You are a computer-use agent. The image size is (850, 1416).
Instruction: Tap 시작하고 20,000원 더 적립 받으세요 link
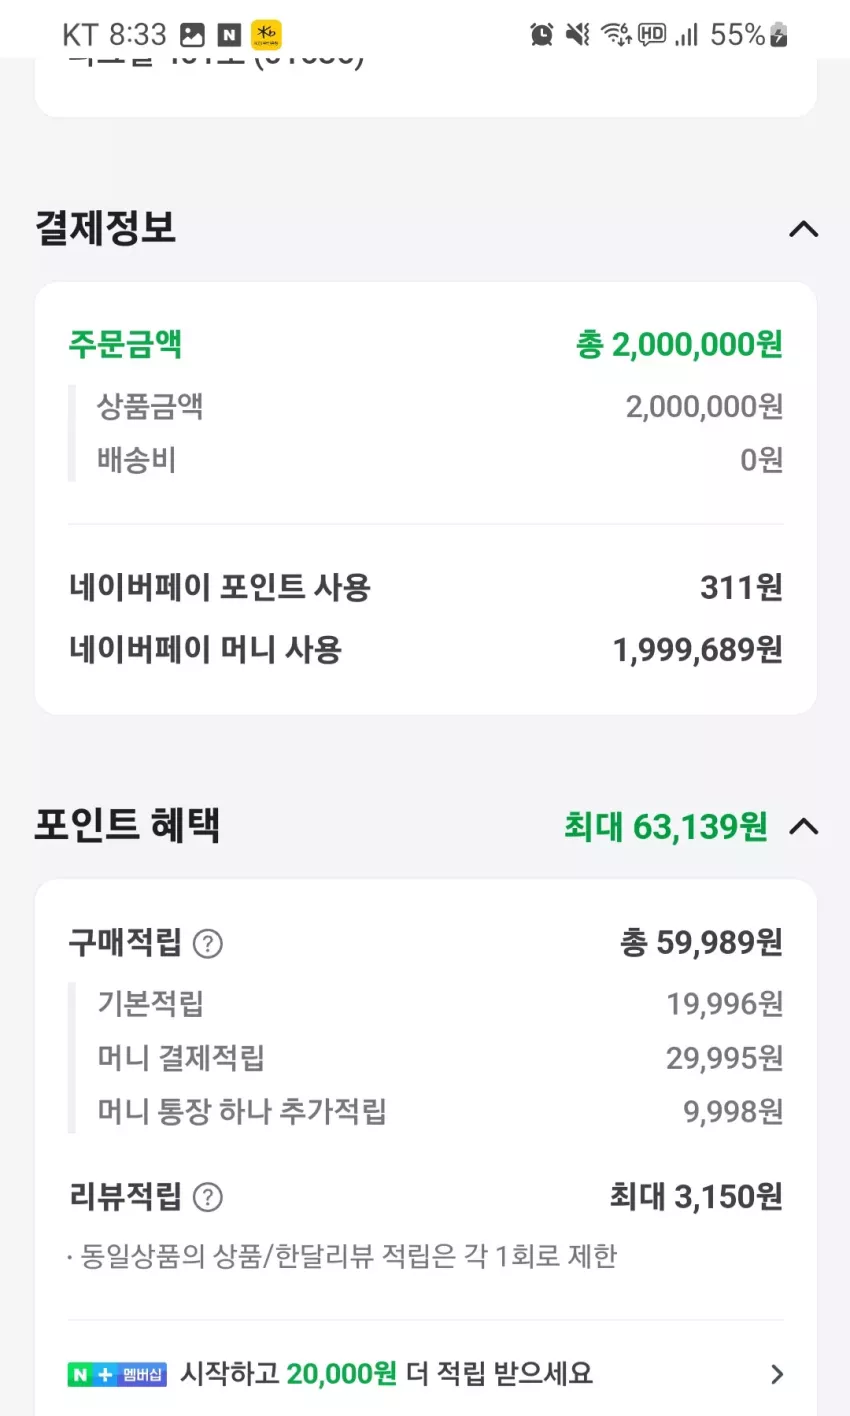coord(386,1374)
